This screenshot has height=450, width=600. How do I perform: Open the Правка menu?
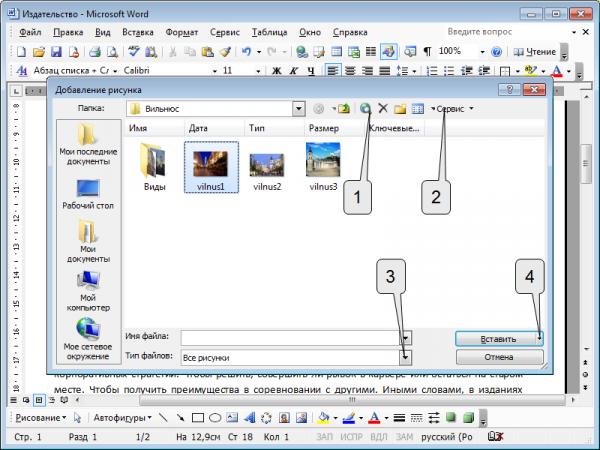68,32
